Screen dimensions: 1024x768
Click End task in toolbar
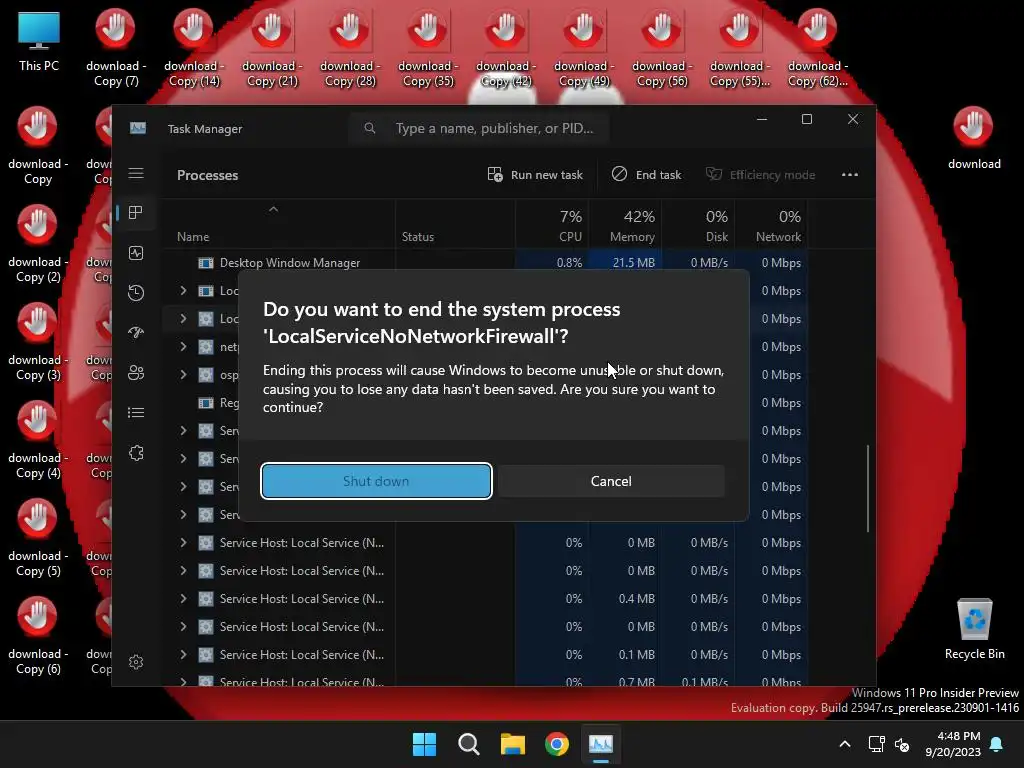point(647,175)
